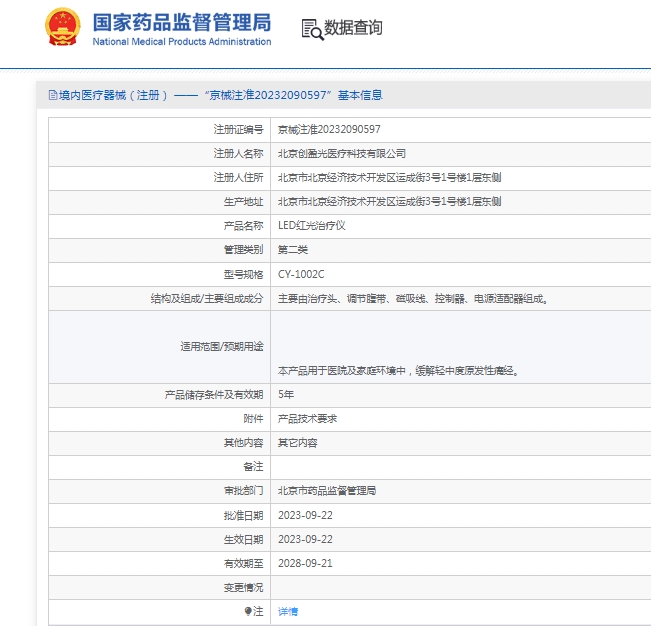This screenshot has width=651, height=626.
Task: Select registrant name 北京创盈光医疗科技有限公司
Action: click(x=341, y=154)
